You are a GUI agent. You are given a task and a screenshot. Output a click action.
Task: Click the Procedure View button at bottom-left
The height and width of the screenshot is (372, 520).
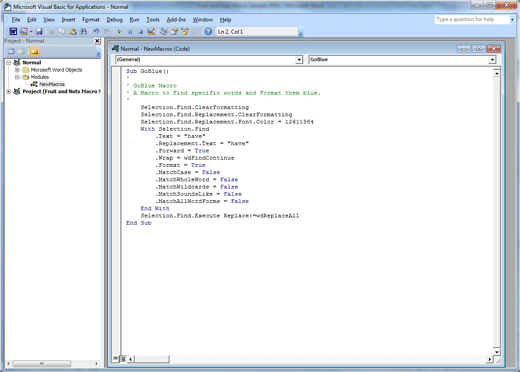pos(115,358)
